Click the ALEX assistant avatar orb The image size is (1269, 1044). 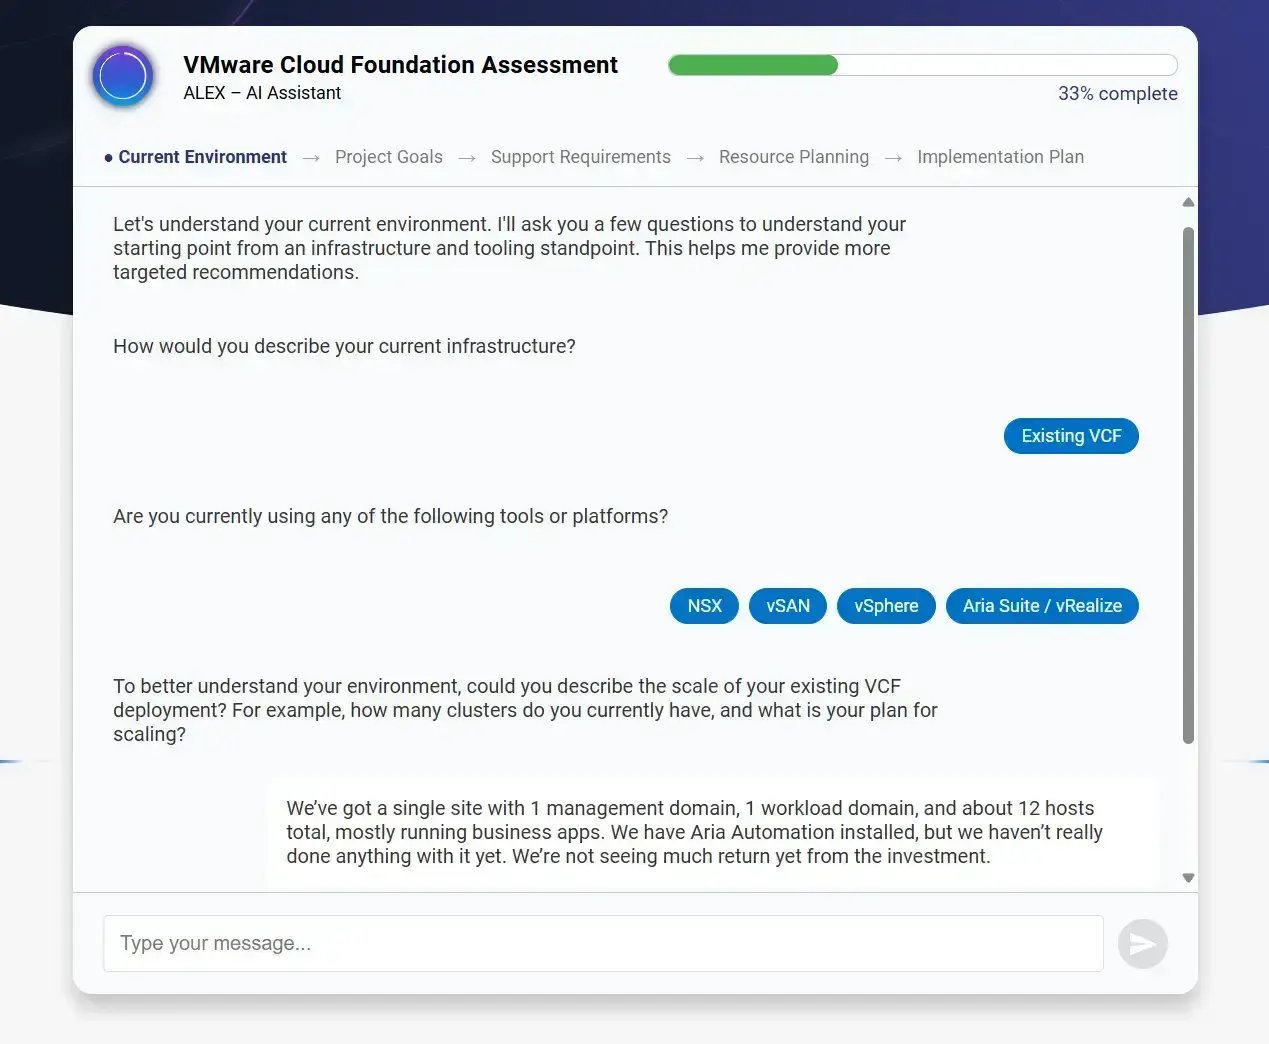123,76
